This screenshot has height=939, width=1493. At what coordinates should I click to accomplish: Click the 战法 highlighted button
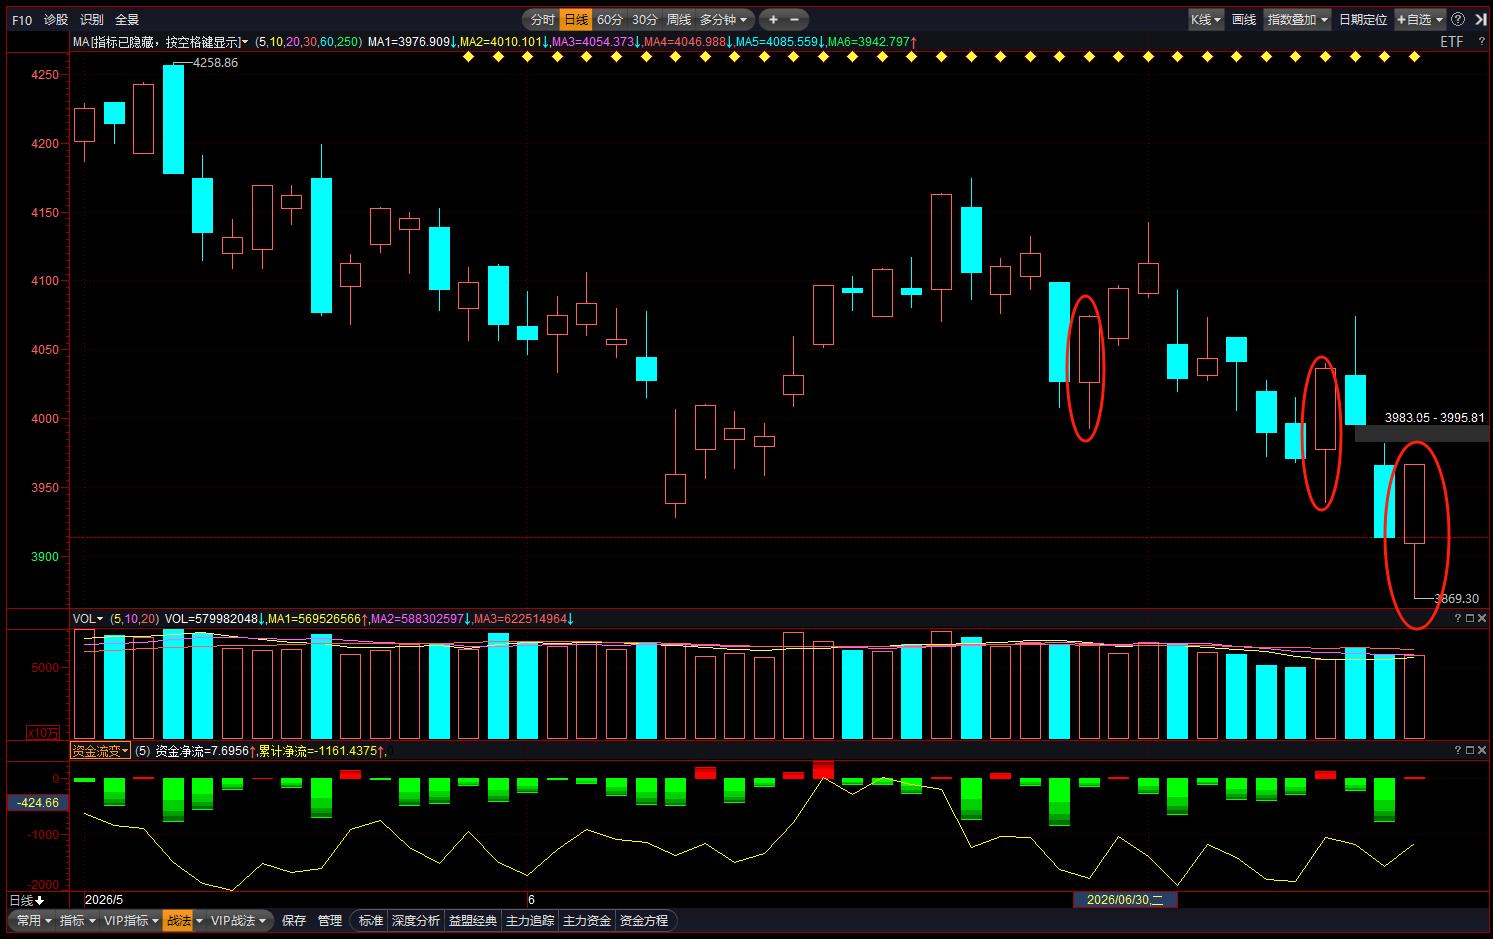(178, 920)
